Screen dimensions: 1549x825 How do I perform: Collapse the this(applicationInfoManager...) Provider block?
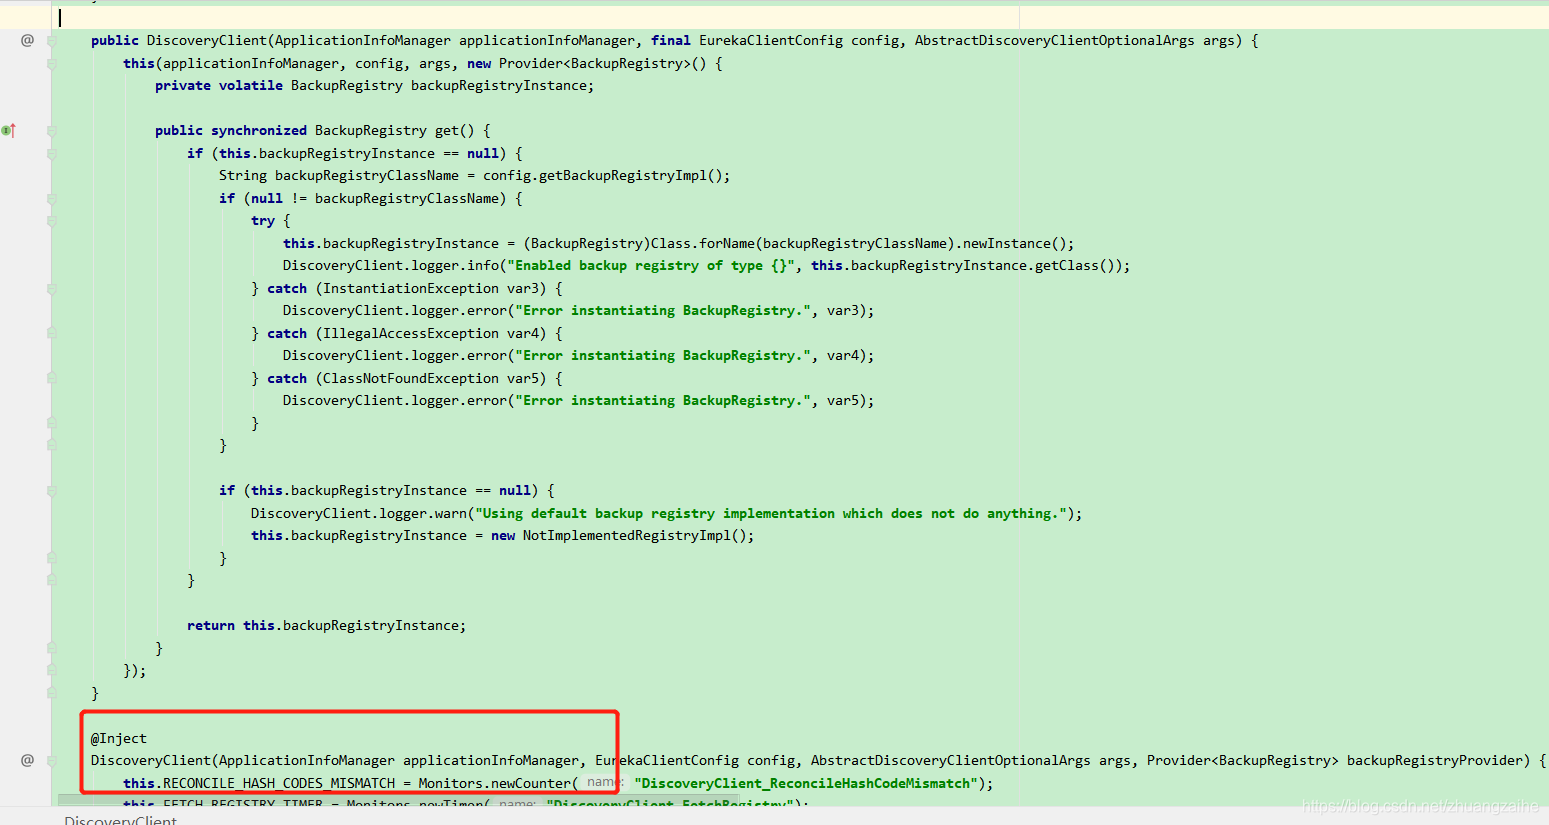point(51,63)
